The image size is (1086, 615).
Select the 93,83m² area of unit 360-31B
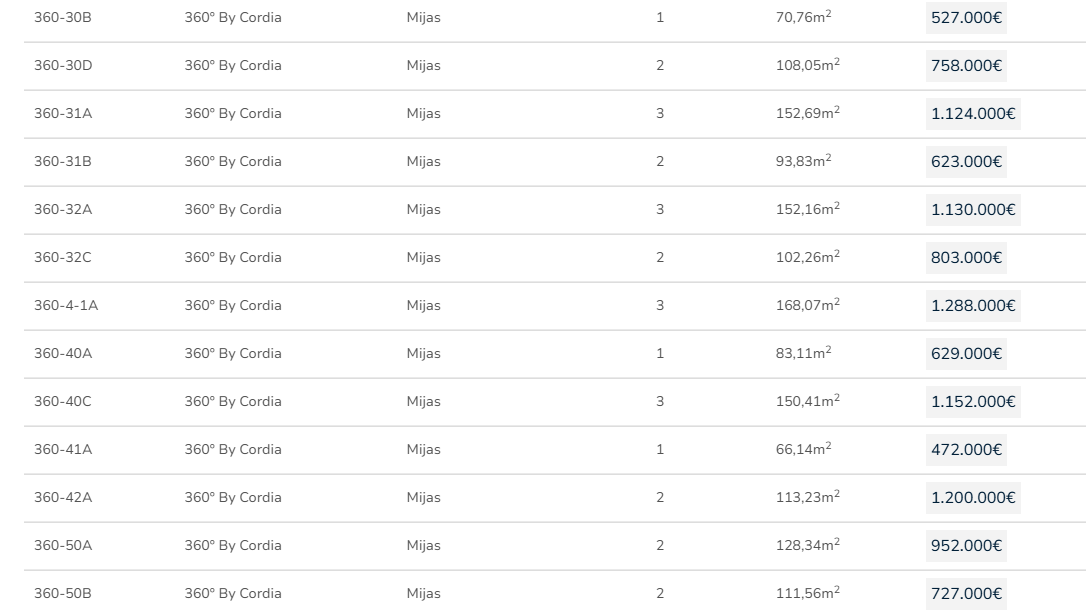(803, 162)
